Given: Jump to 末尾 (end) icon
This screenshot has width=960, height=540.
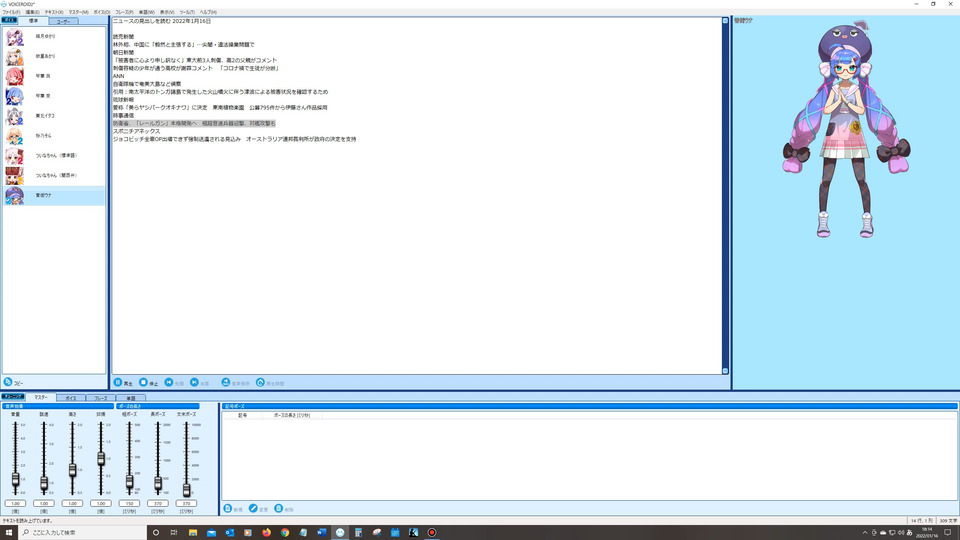Looking at the screenshot, I should click(194, 383).
